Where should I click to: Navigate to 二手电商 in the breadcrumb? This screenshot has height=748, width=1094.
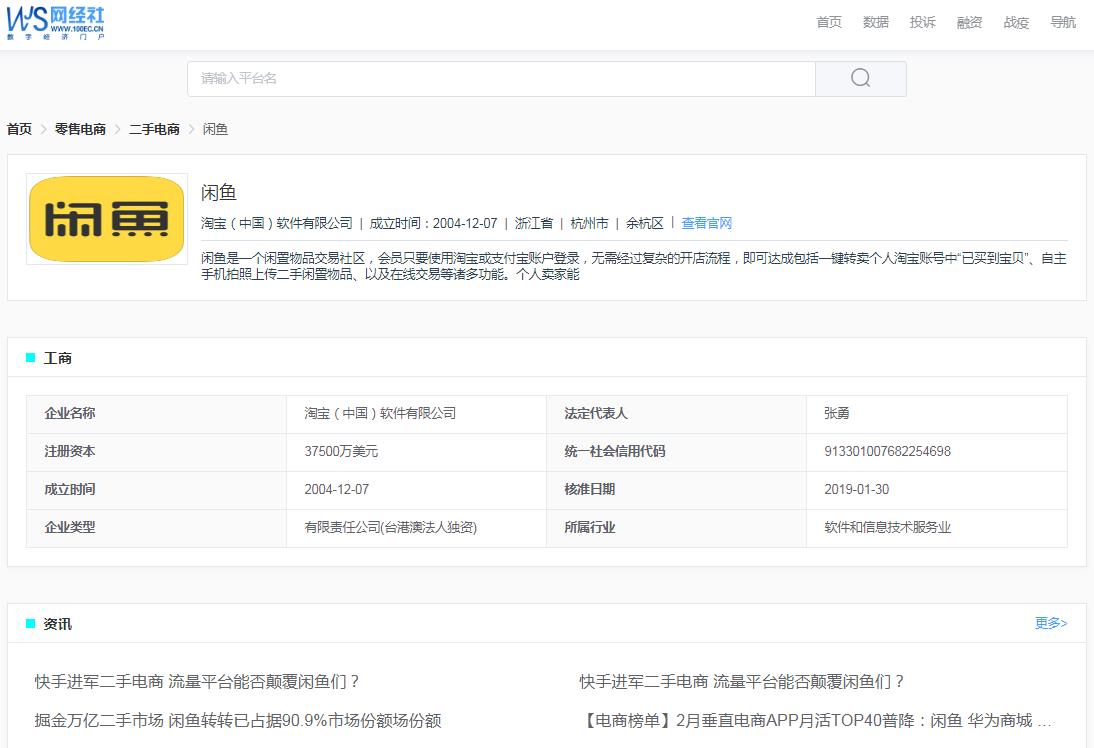pyautogui.click(x=152, y=129)
